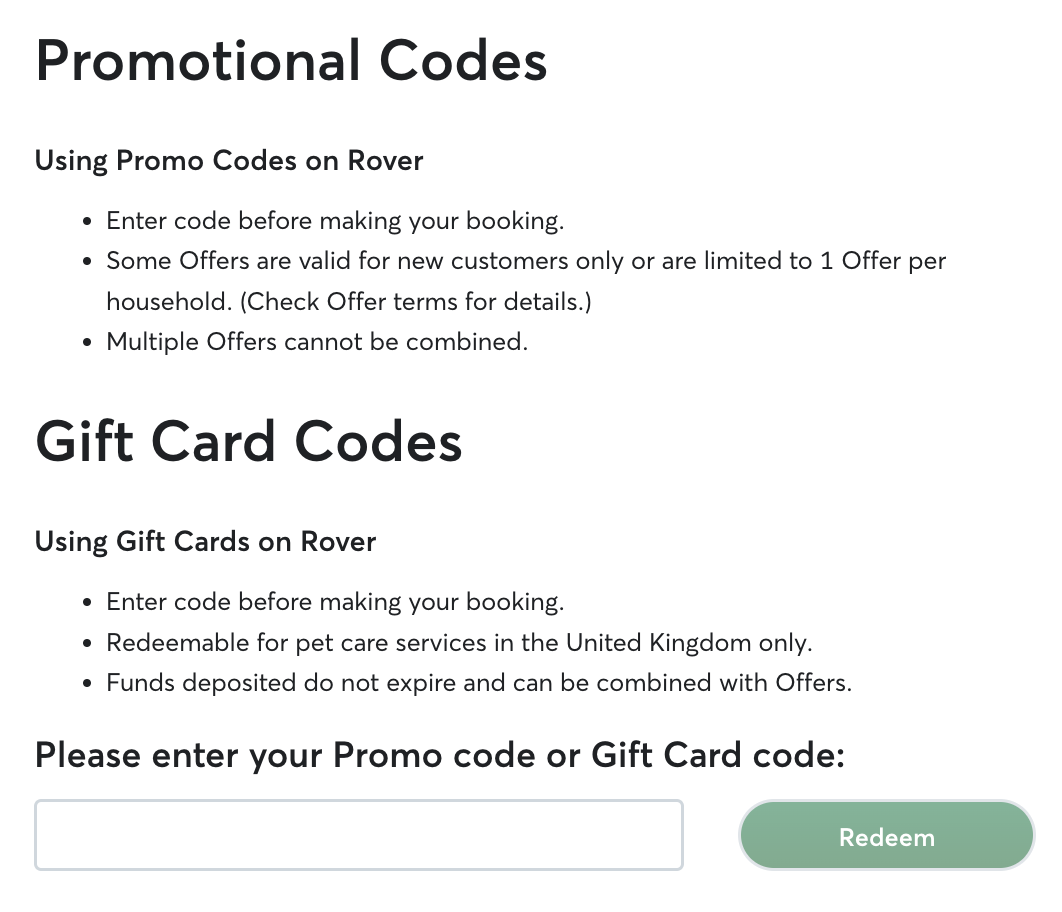
Task: Click the 'Please enter your Promo code' label
Action: (440, 754)
